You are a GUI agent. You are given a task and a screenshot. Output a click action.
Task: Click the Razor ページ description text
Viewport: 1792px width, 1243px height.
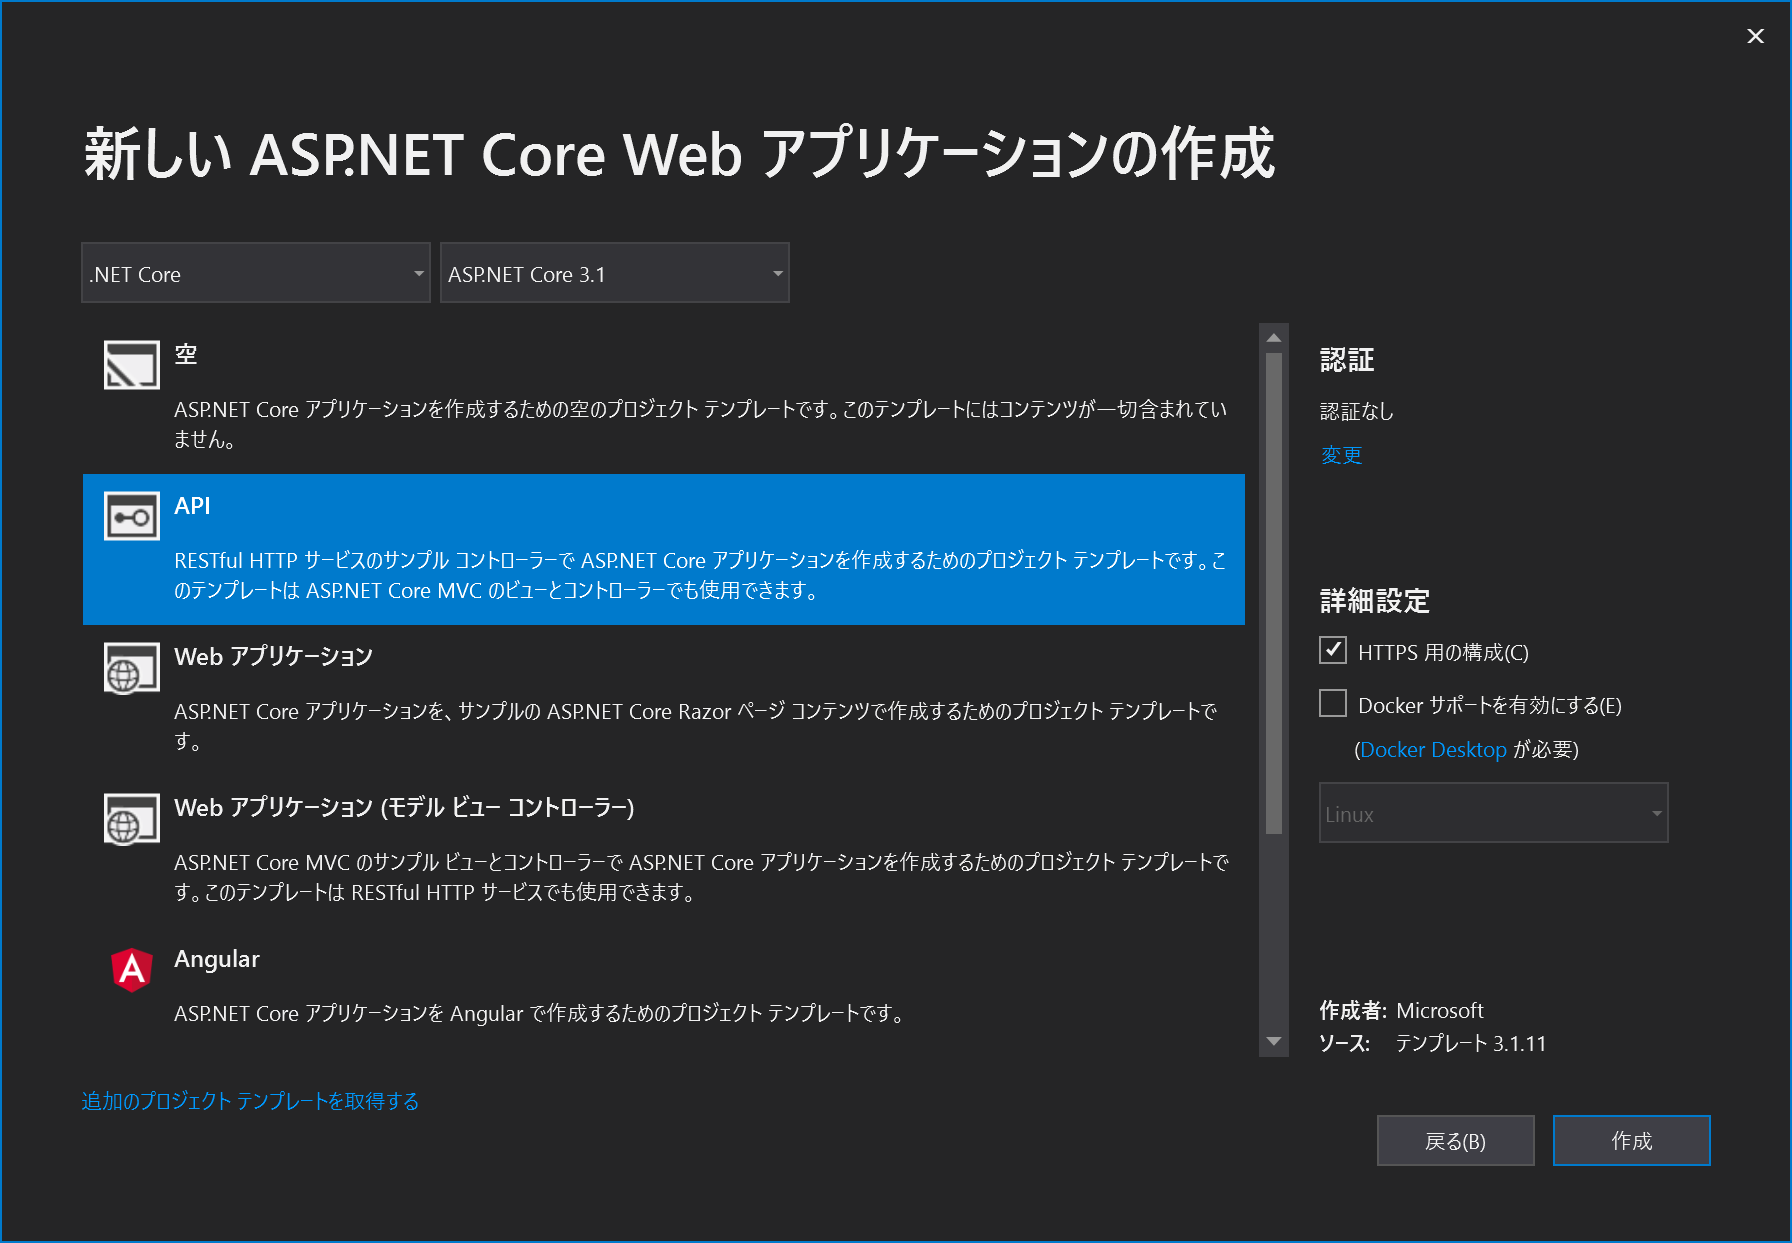696,726
